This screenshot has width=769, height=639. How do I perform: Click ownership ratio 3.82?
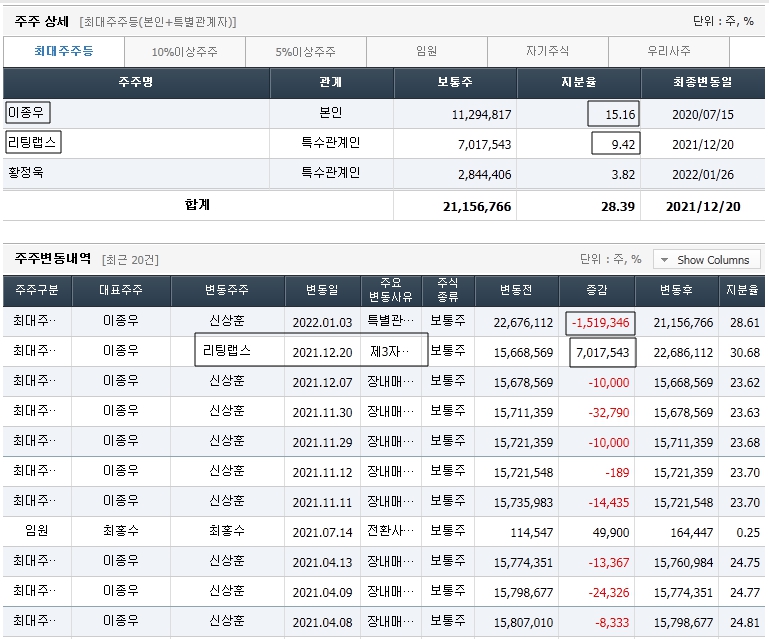point(623,175)
